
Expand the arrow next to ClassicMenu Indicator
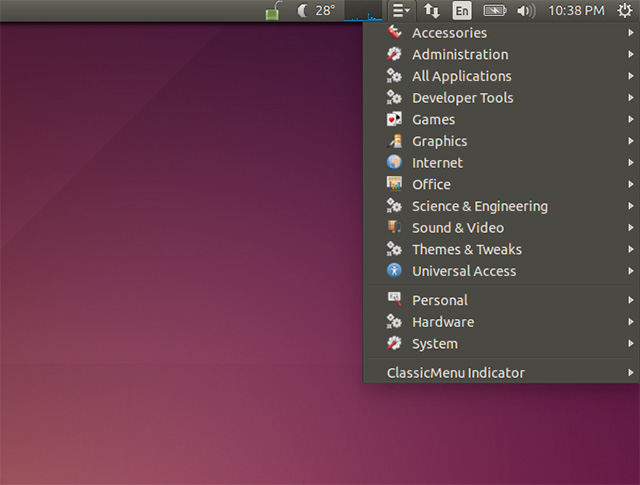coord(630,373)
